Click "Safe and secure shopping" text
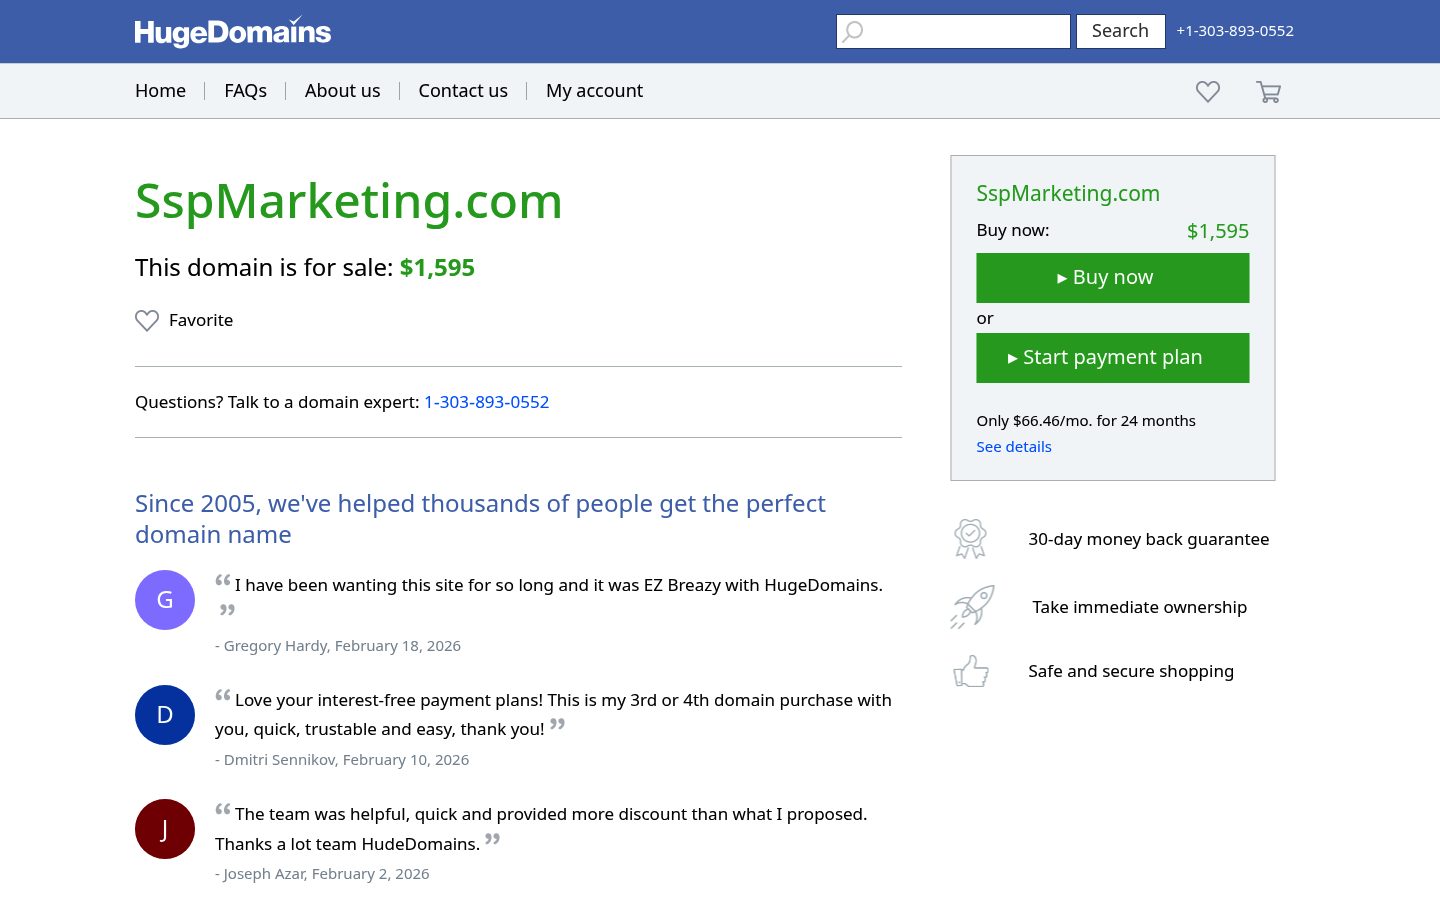 tap(1130, 671)
